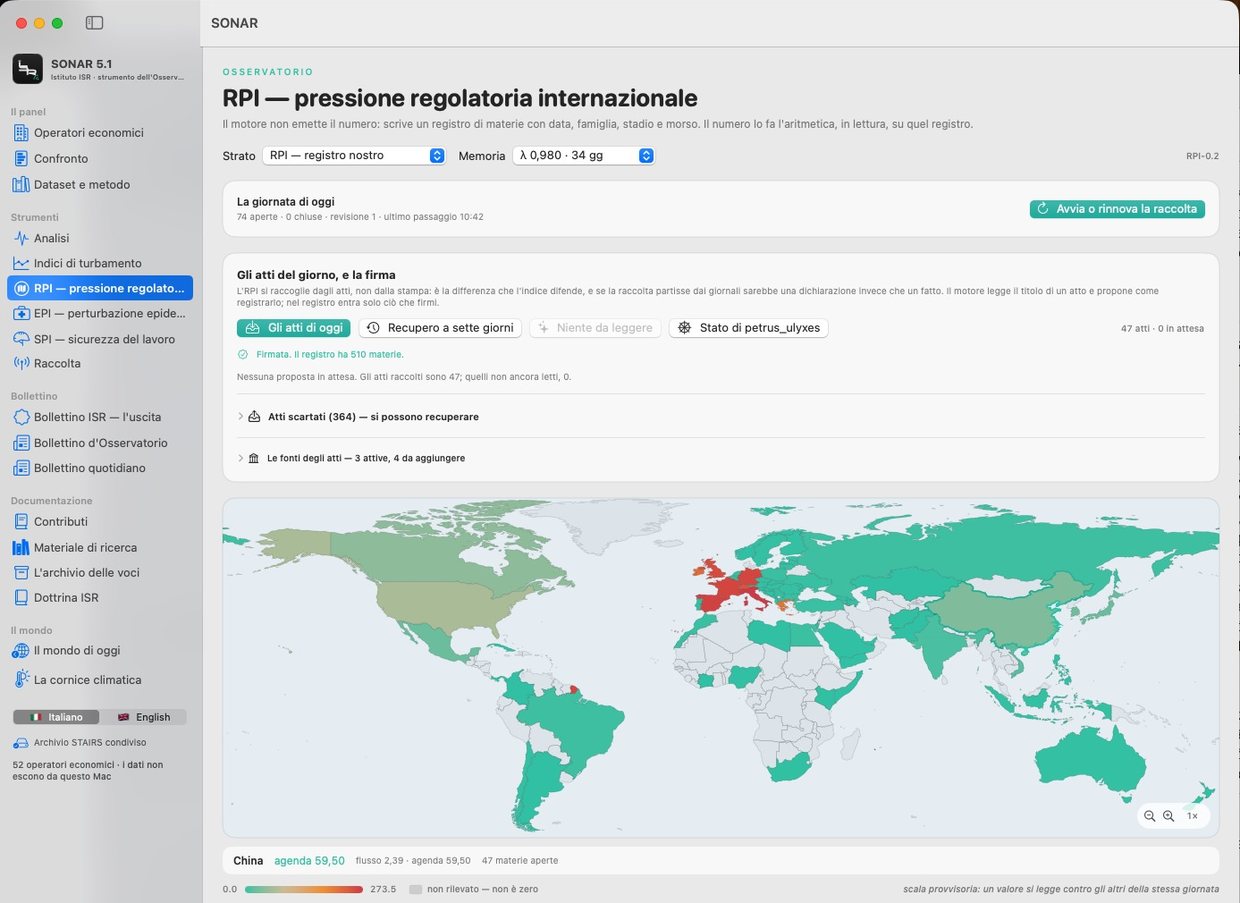This screenshot has width=1240, height=903.
Task: Click Recupero a sette giorni button
Action: pyautogui.click(x=440, y=328)
